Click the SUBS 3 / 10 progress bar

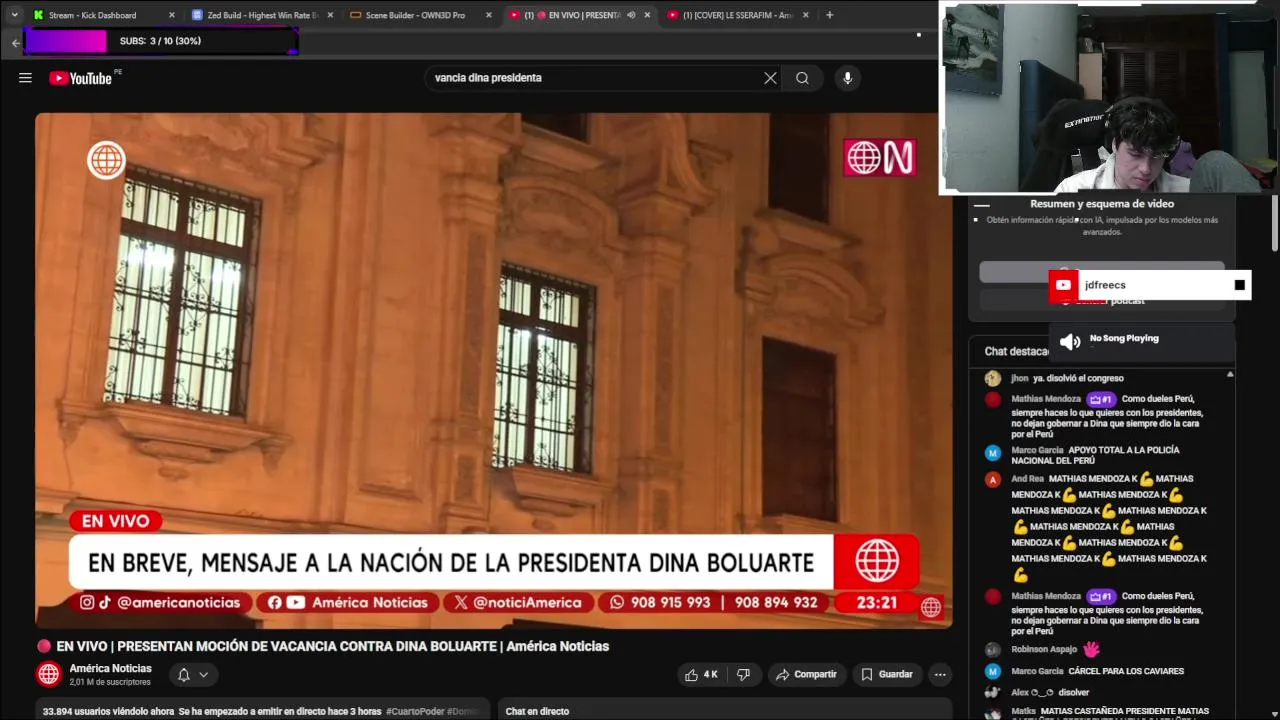point(160,41)
